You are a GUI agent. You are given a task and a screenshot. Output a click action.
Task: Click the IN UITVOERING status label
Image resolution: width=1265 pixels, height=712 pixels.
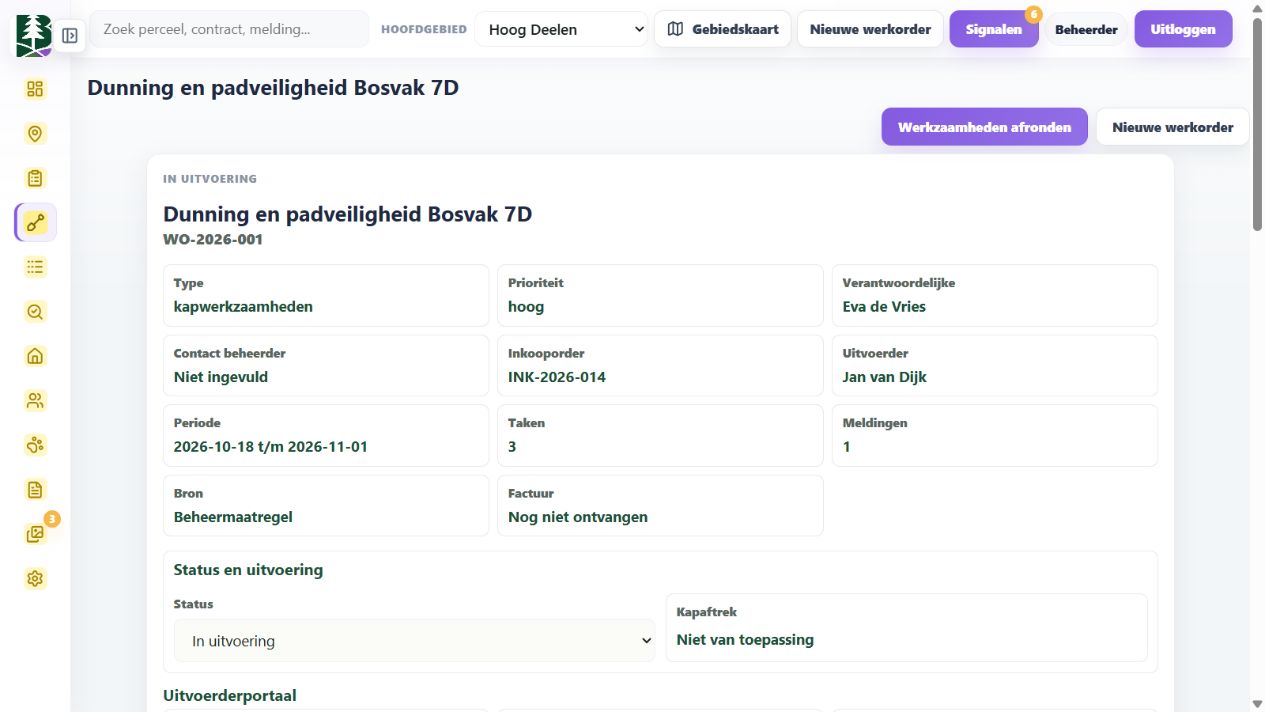(210, 179)
